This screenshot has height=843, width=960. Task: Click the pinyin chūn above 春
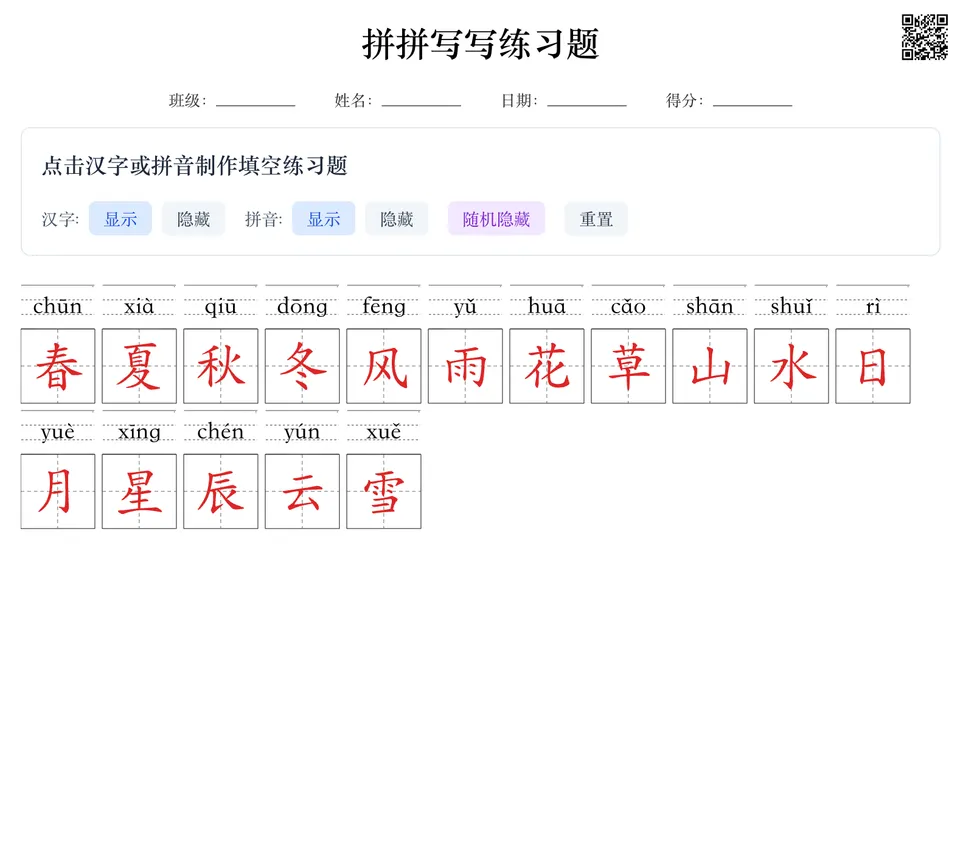pos(58,305)
